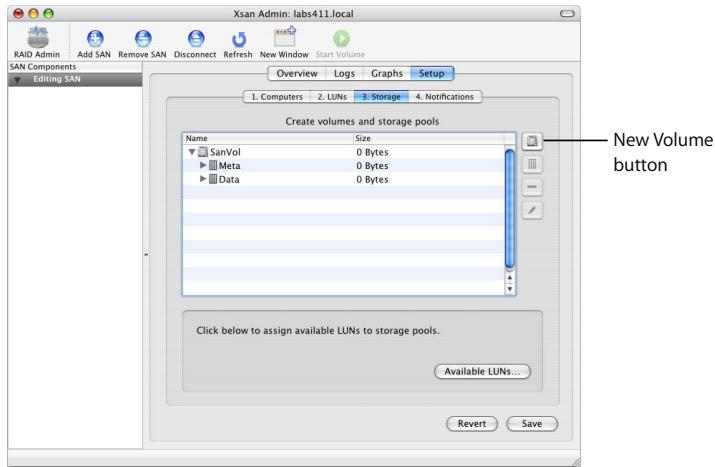Viewport: 715px width, 467px height.
Task: Click the minus remove icon button
Action: [532, 187]
